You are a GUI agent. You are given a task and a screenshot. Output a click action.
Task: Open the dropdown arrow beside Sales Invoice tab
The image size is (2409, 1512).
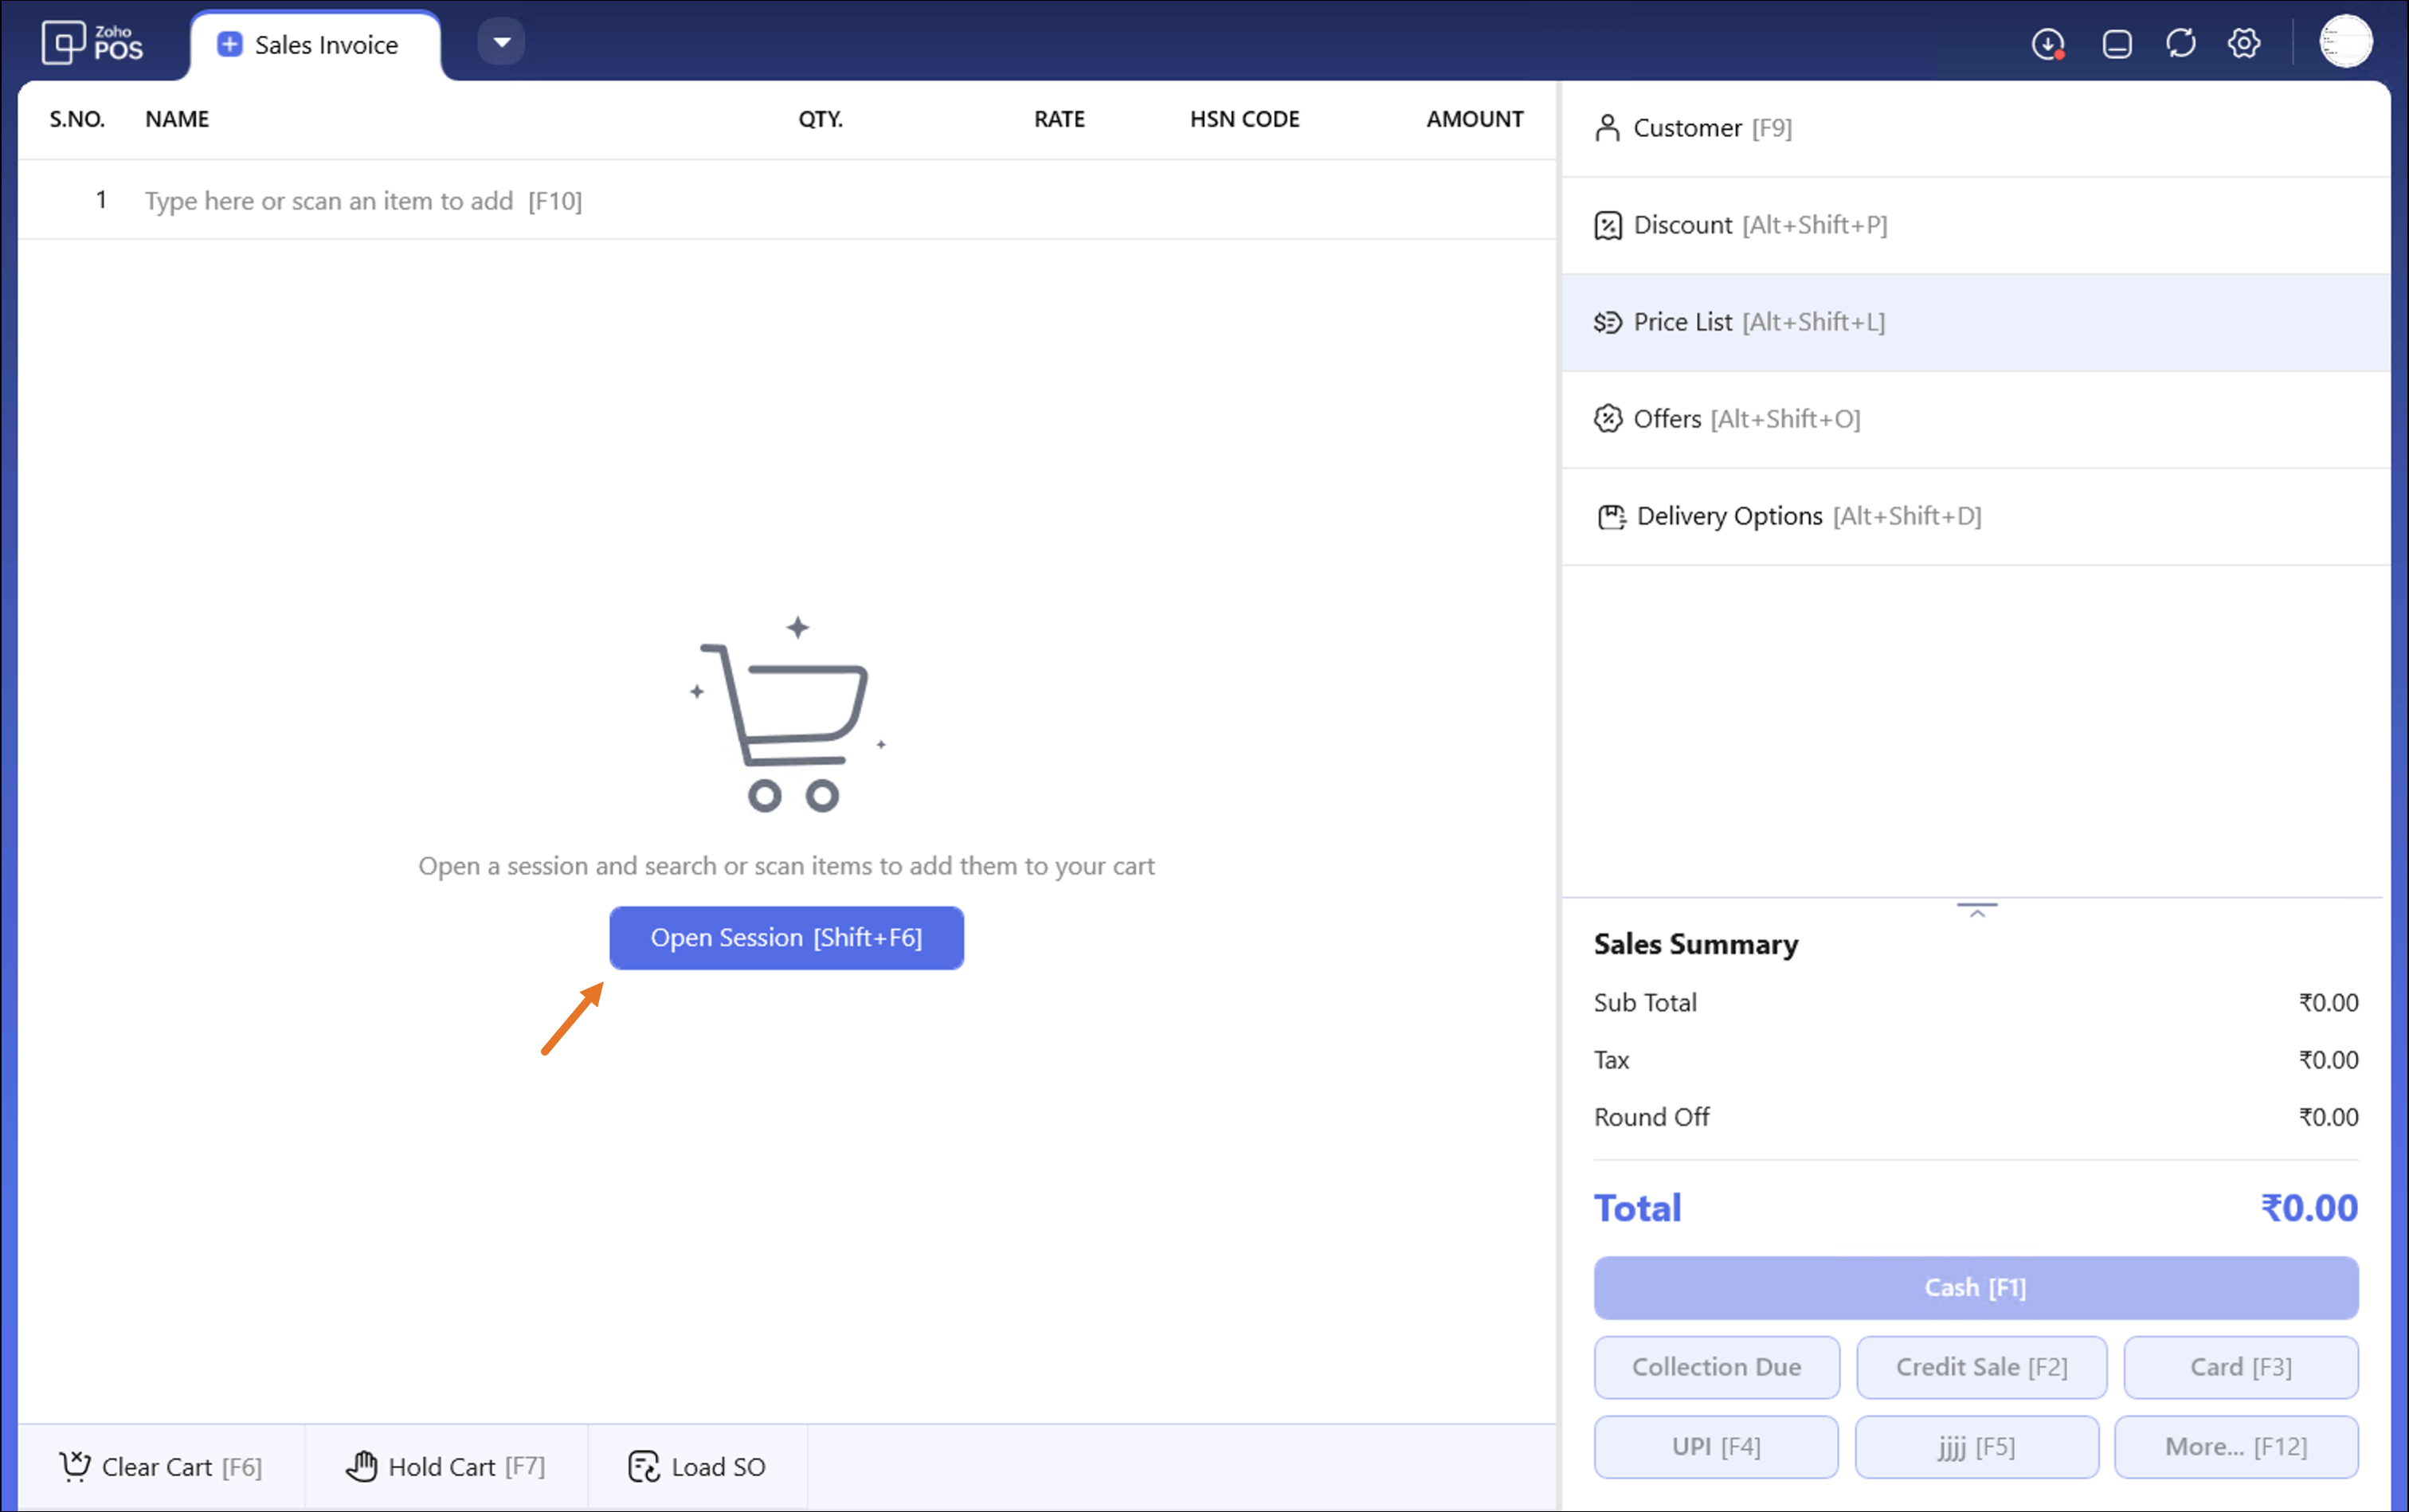pyautogui.click(x=501, y=42)
